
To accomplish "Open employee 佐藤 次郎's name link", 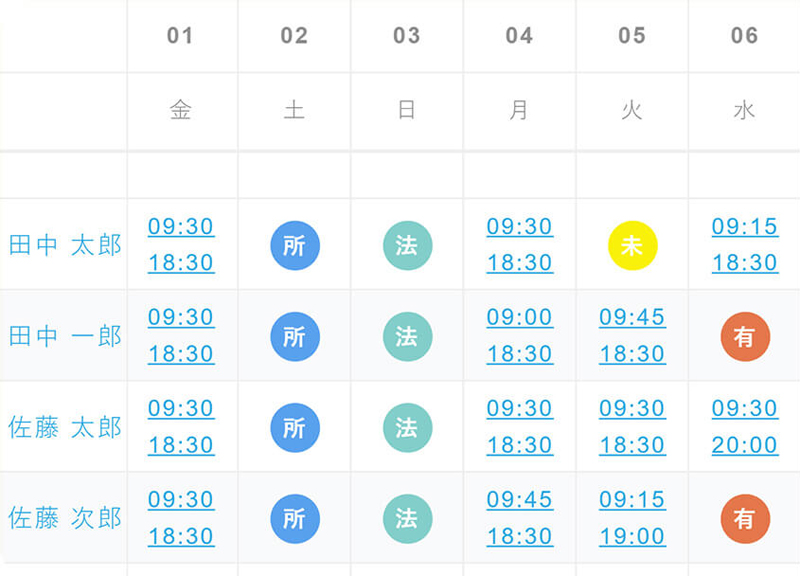I will [x=65, y=519].
